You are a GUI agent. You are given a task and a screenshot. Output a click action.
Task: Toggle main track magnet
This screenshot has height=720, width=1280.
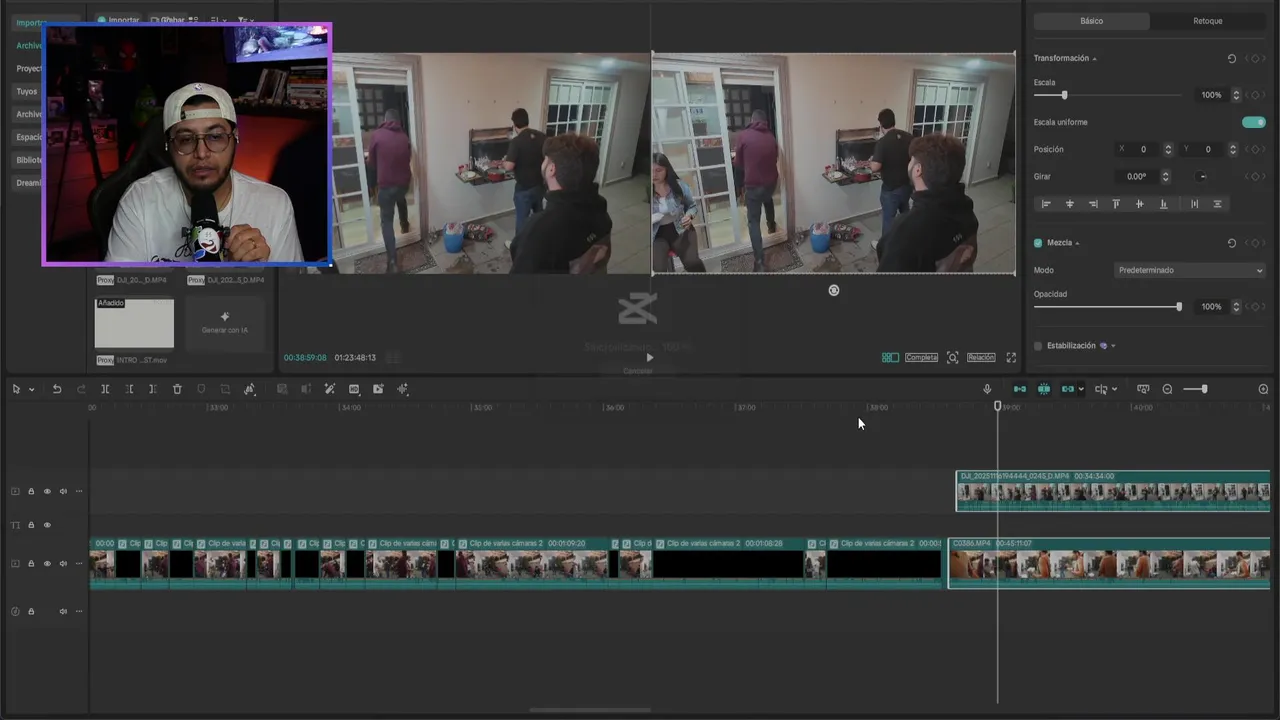coord(1020,389)
